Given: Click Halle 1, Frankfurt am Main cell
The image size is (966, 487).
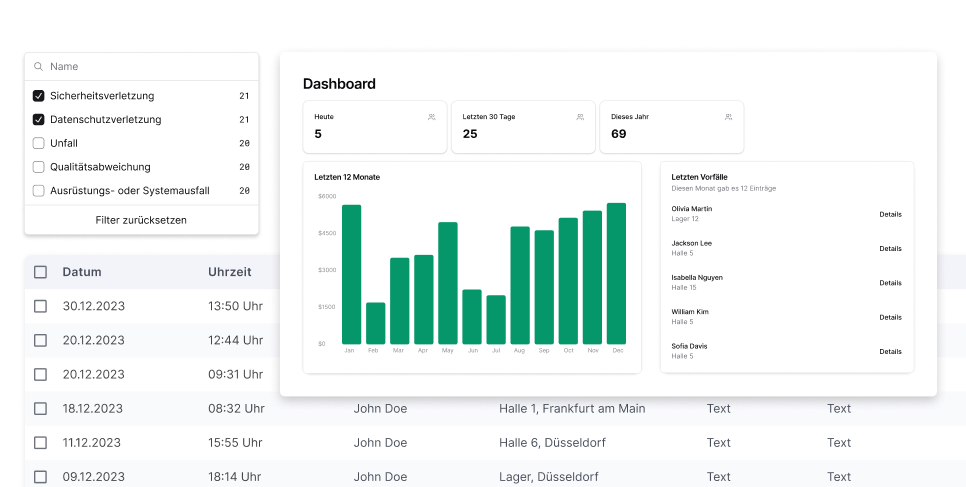Looking at the screenshot, I should pos(572,408).
